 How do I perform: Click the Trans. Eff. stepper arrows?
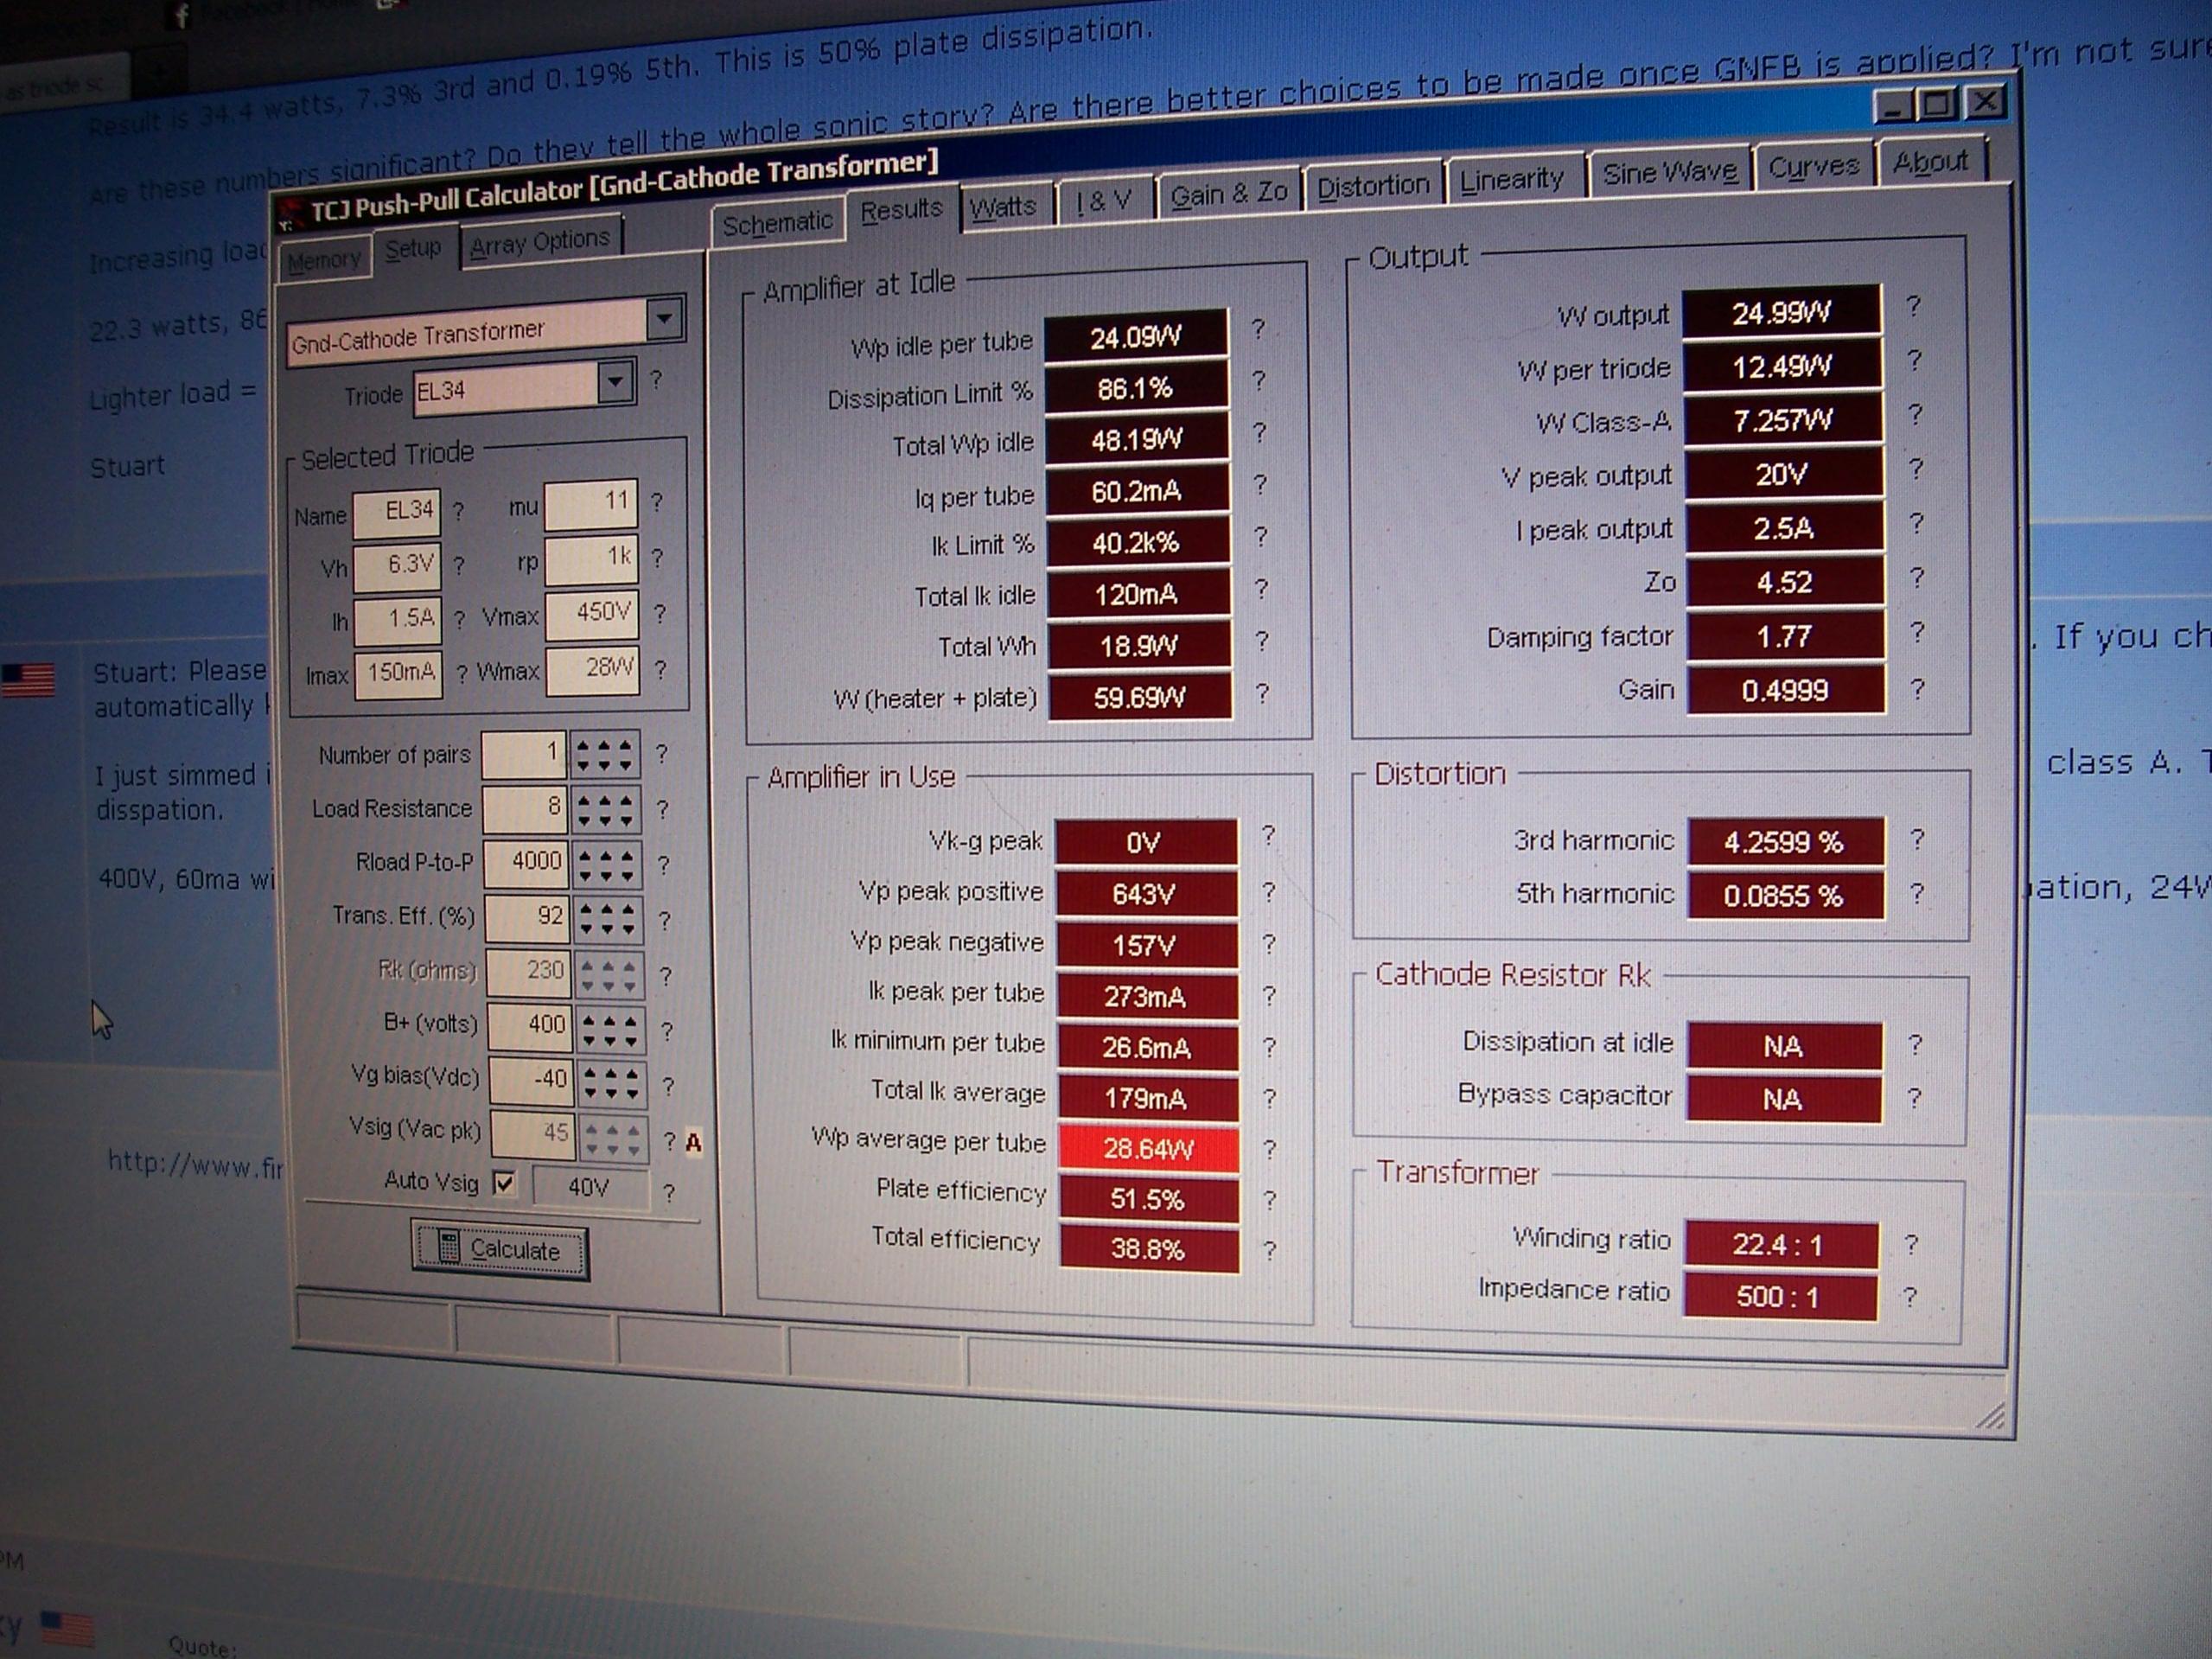click(x=609, y=918)
